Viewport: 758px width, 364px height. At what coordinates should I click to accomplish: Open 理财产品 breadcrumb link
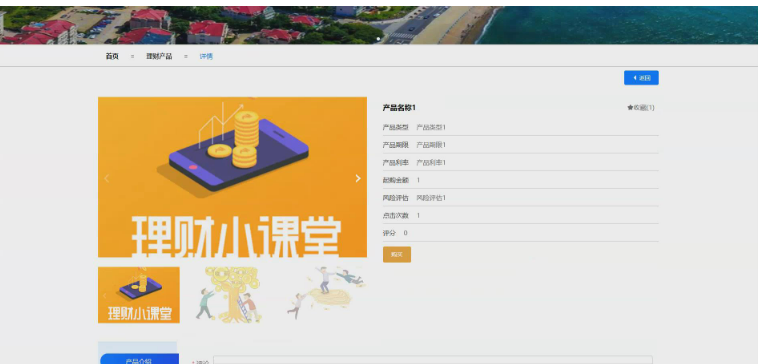159,57
